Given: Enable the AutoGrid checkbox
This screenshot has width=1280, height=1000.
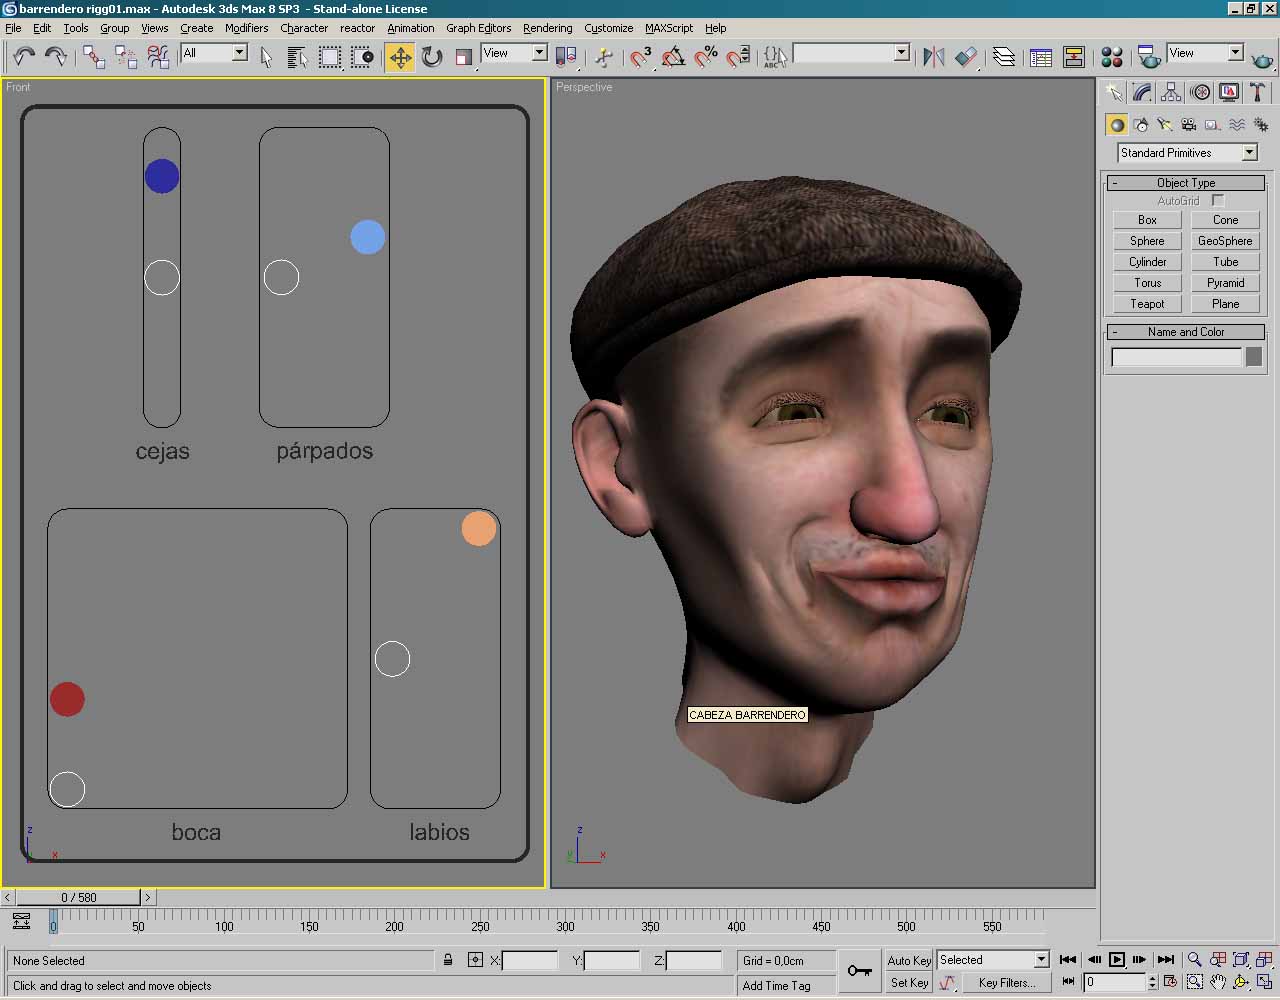Looking at the screenshot, I should 1218,201.
